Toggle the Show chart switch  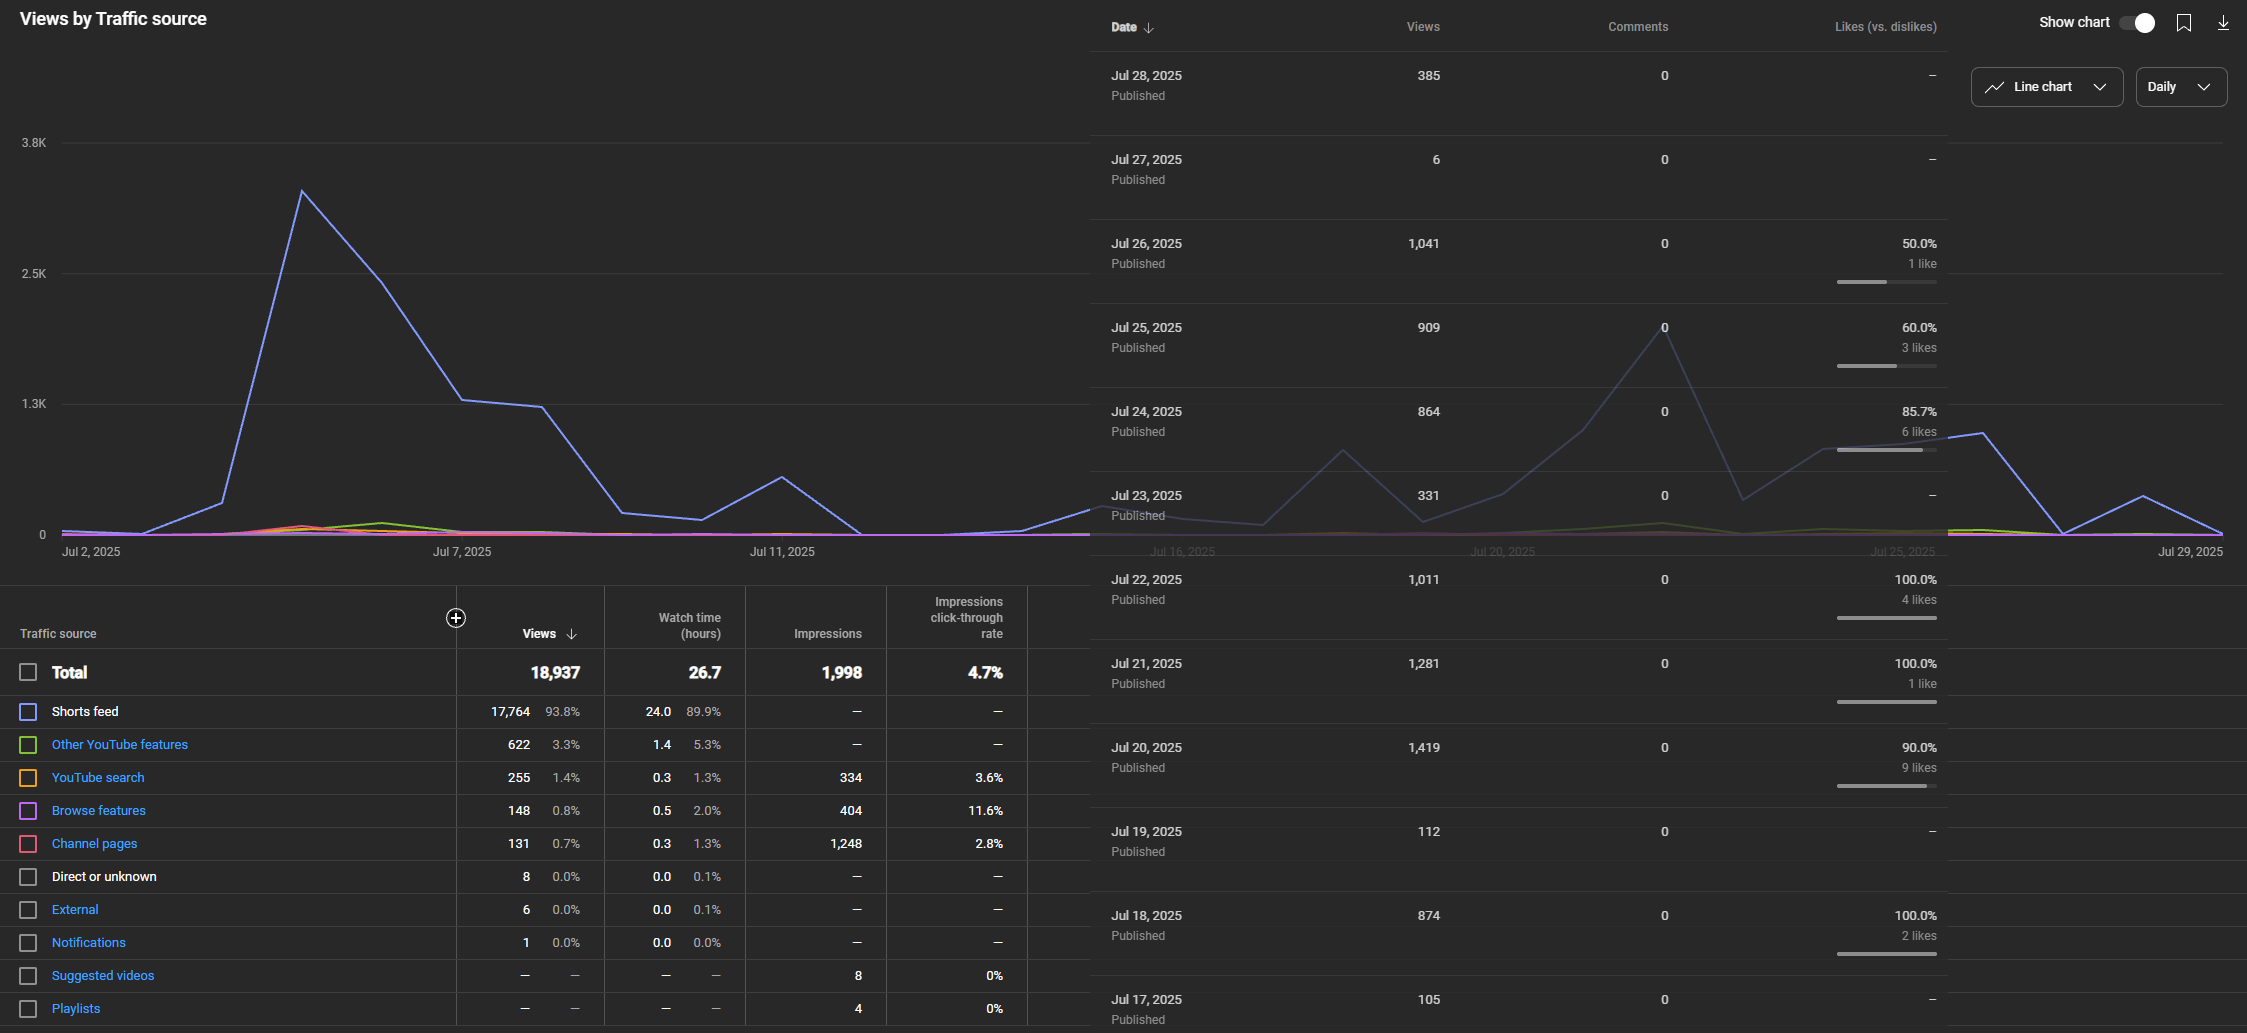[x=2137, y=23]
